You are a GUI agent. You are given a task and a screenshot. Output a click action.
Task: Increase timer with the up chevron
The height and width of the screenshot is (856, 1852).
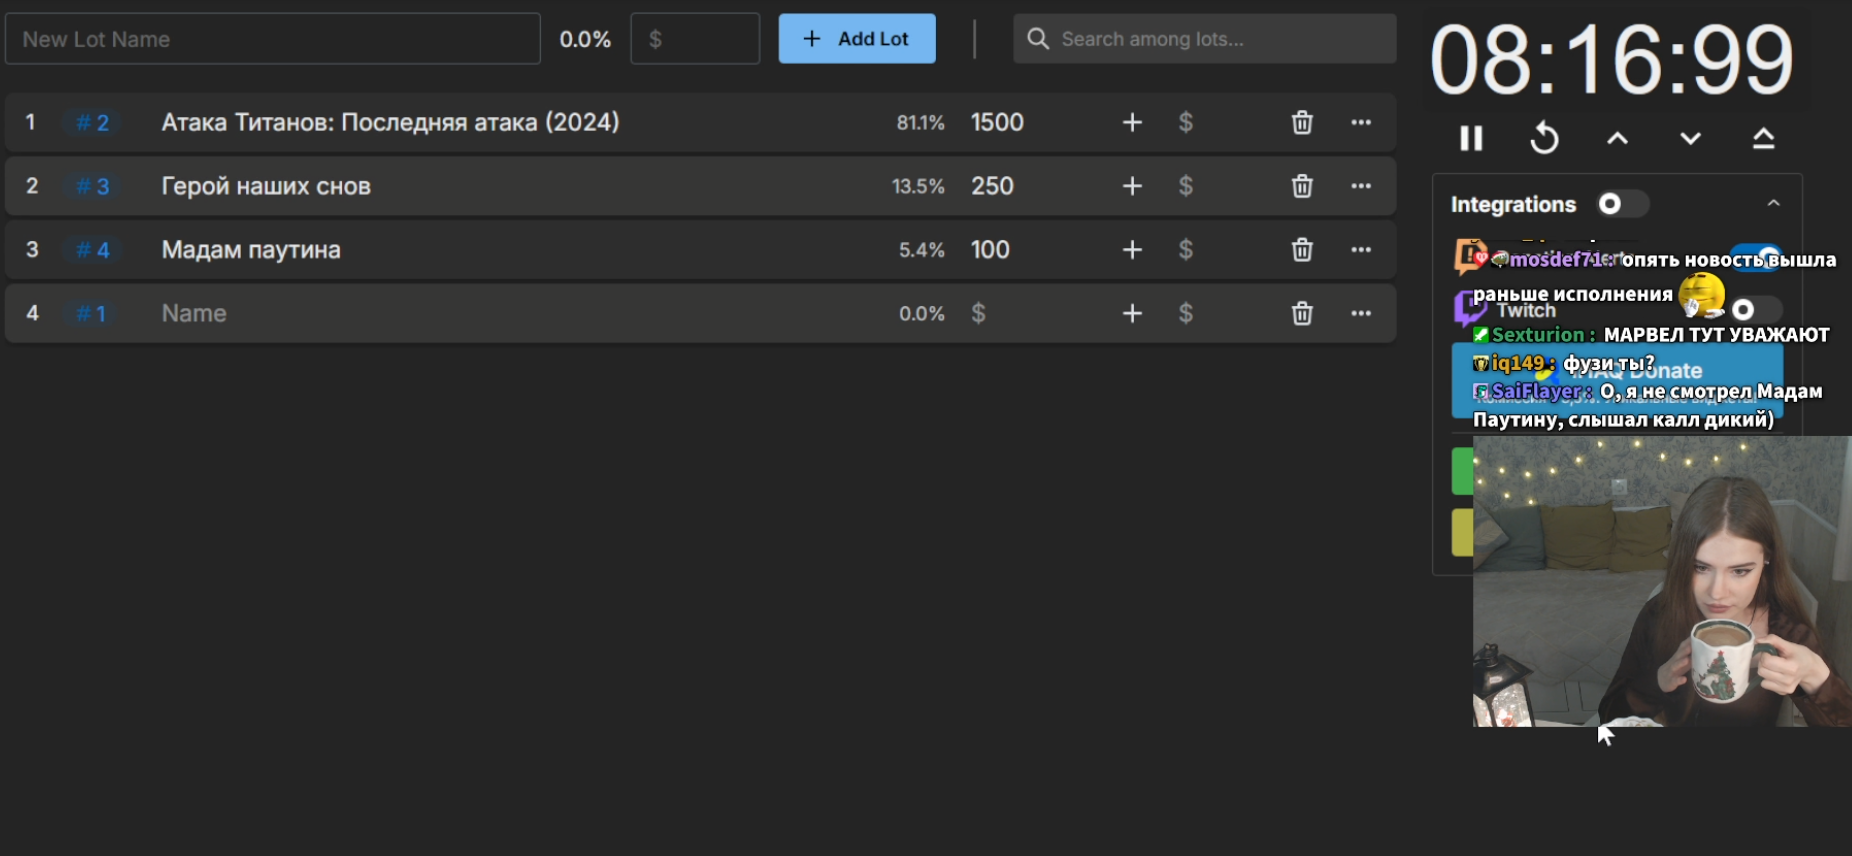pyautogui.click(x=1617, y=138)
